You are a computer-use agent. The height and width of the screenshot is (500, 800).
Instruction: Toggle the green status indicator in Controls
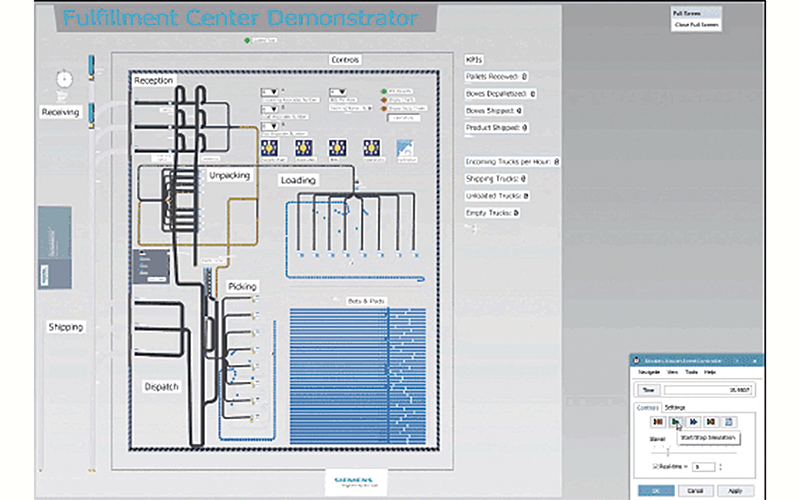click(x=384, y=92)
